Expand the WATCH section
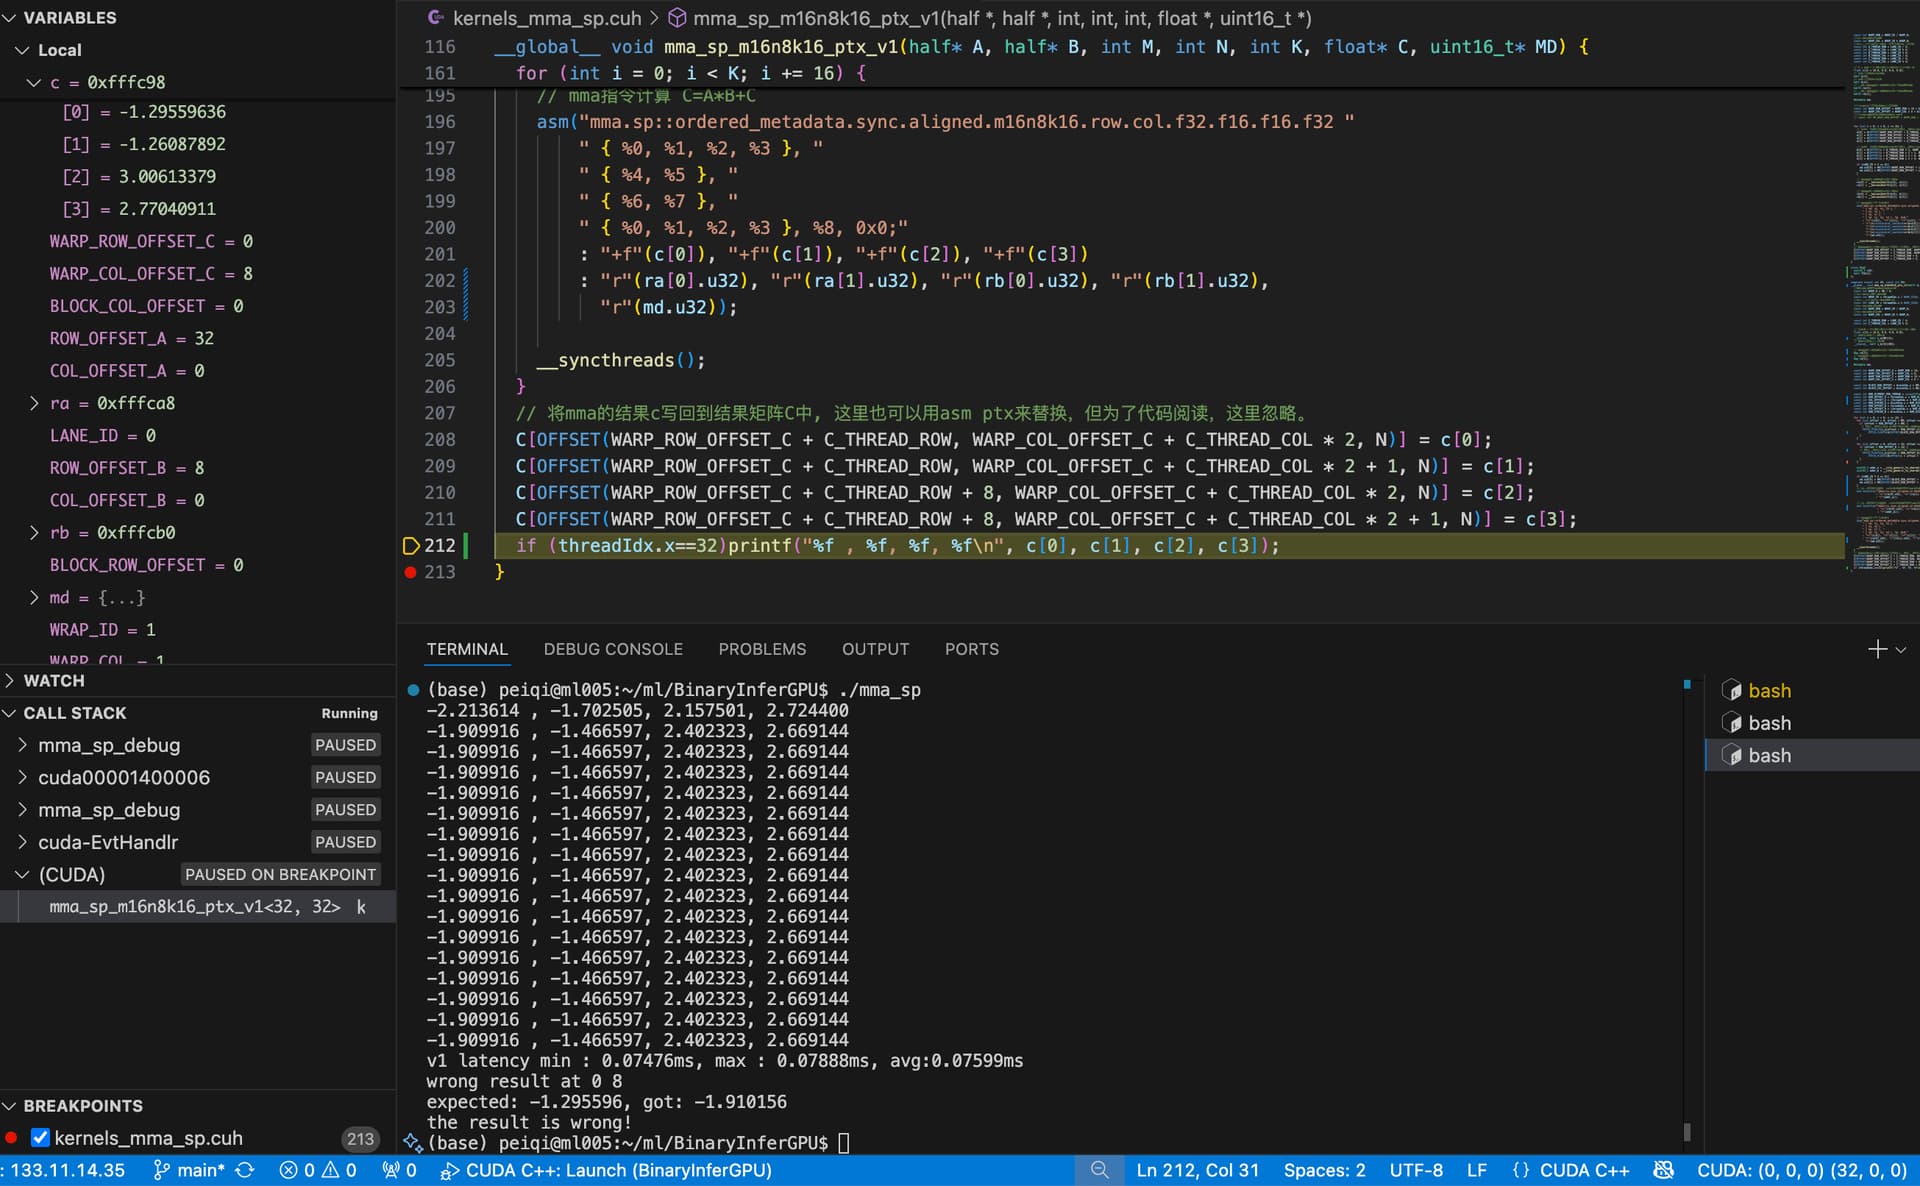 (x=54, y=680)
